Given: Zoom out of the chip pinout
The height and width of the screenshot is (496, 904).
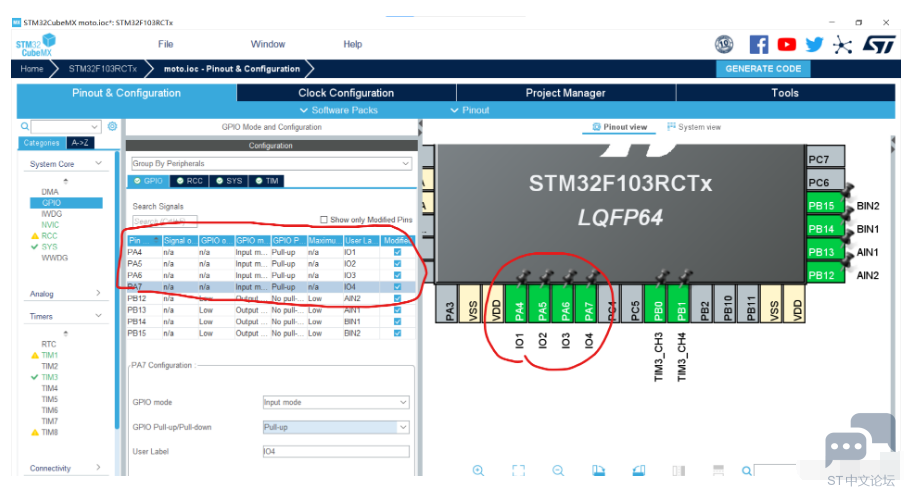Looking at the screenshot, I should pos(558,471).
